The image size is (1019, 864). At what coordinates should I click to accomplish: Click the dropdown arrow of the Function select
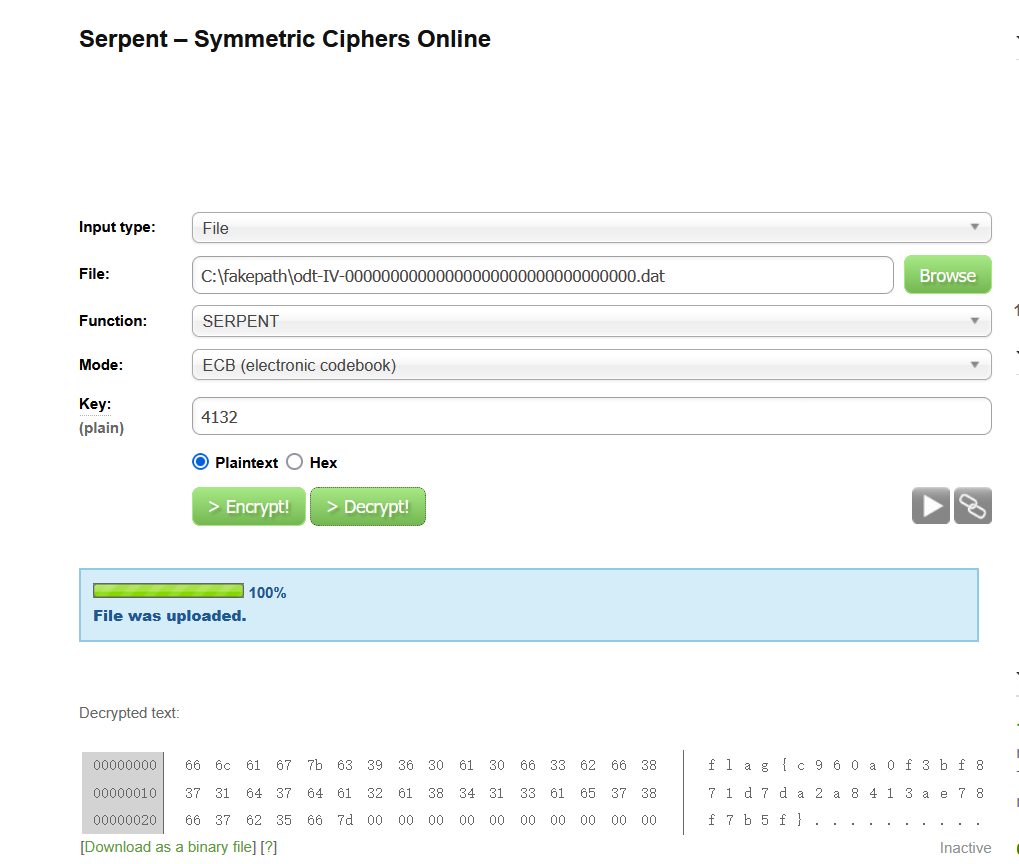pos(974,321)
